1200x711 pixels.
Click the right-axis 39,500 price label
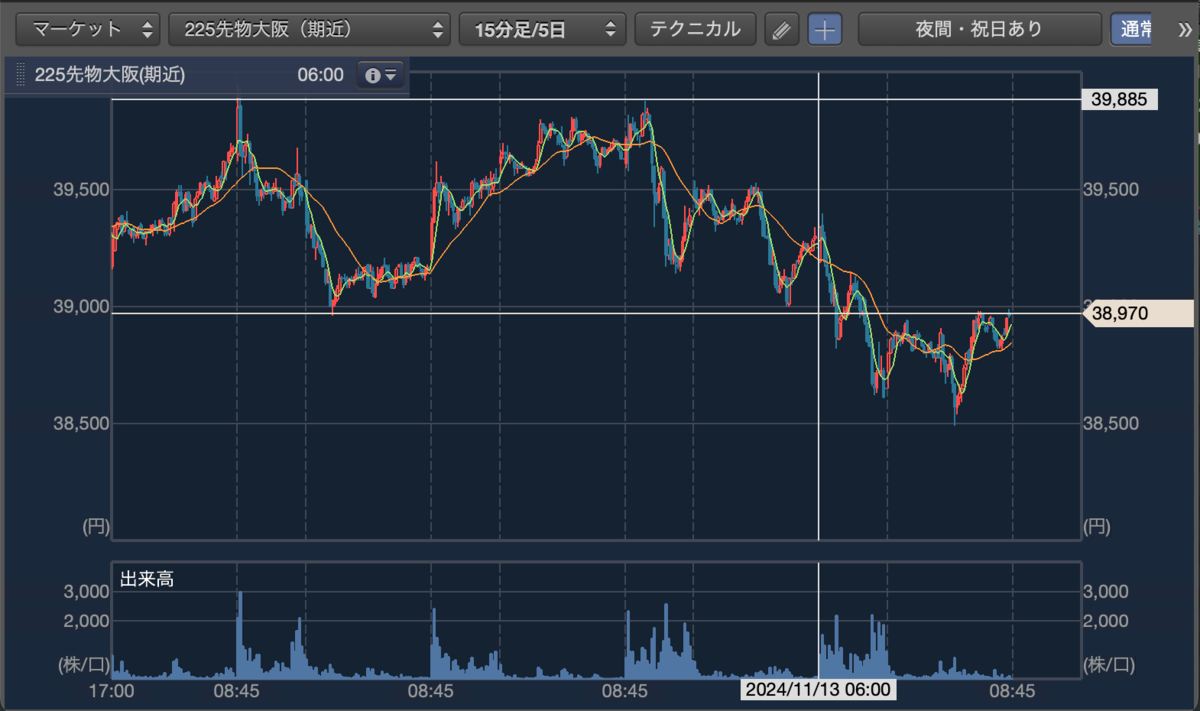[x=1109, y=189]
